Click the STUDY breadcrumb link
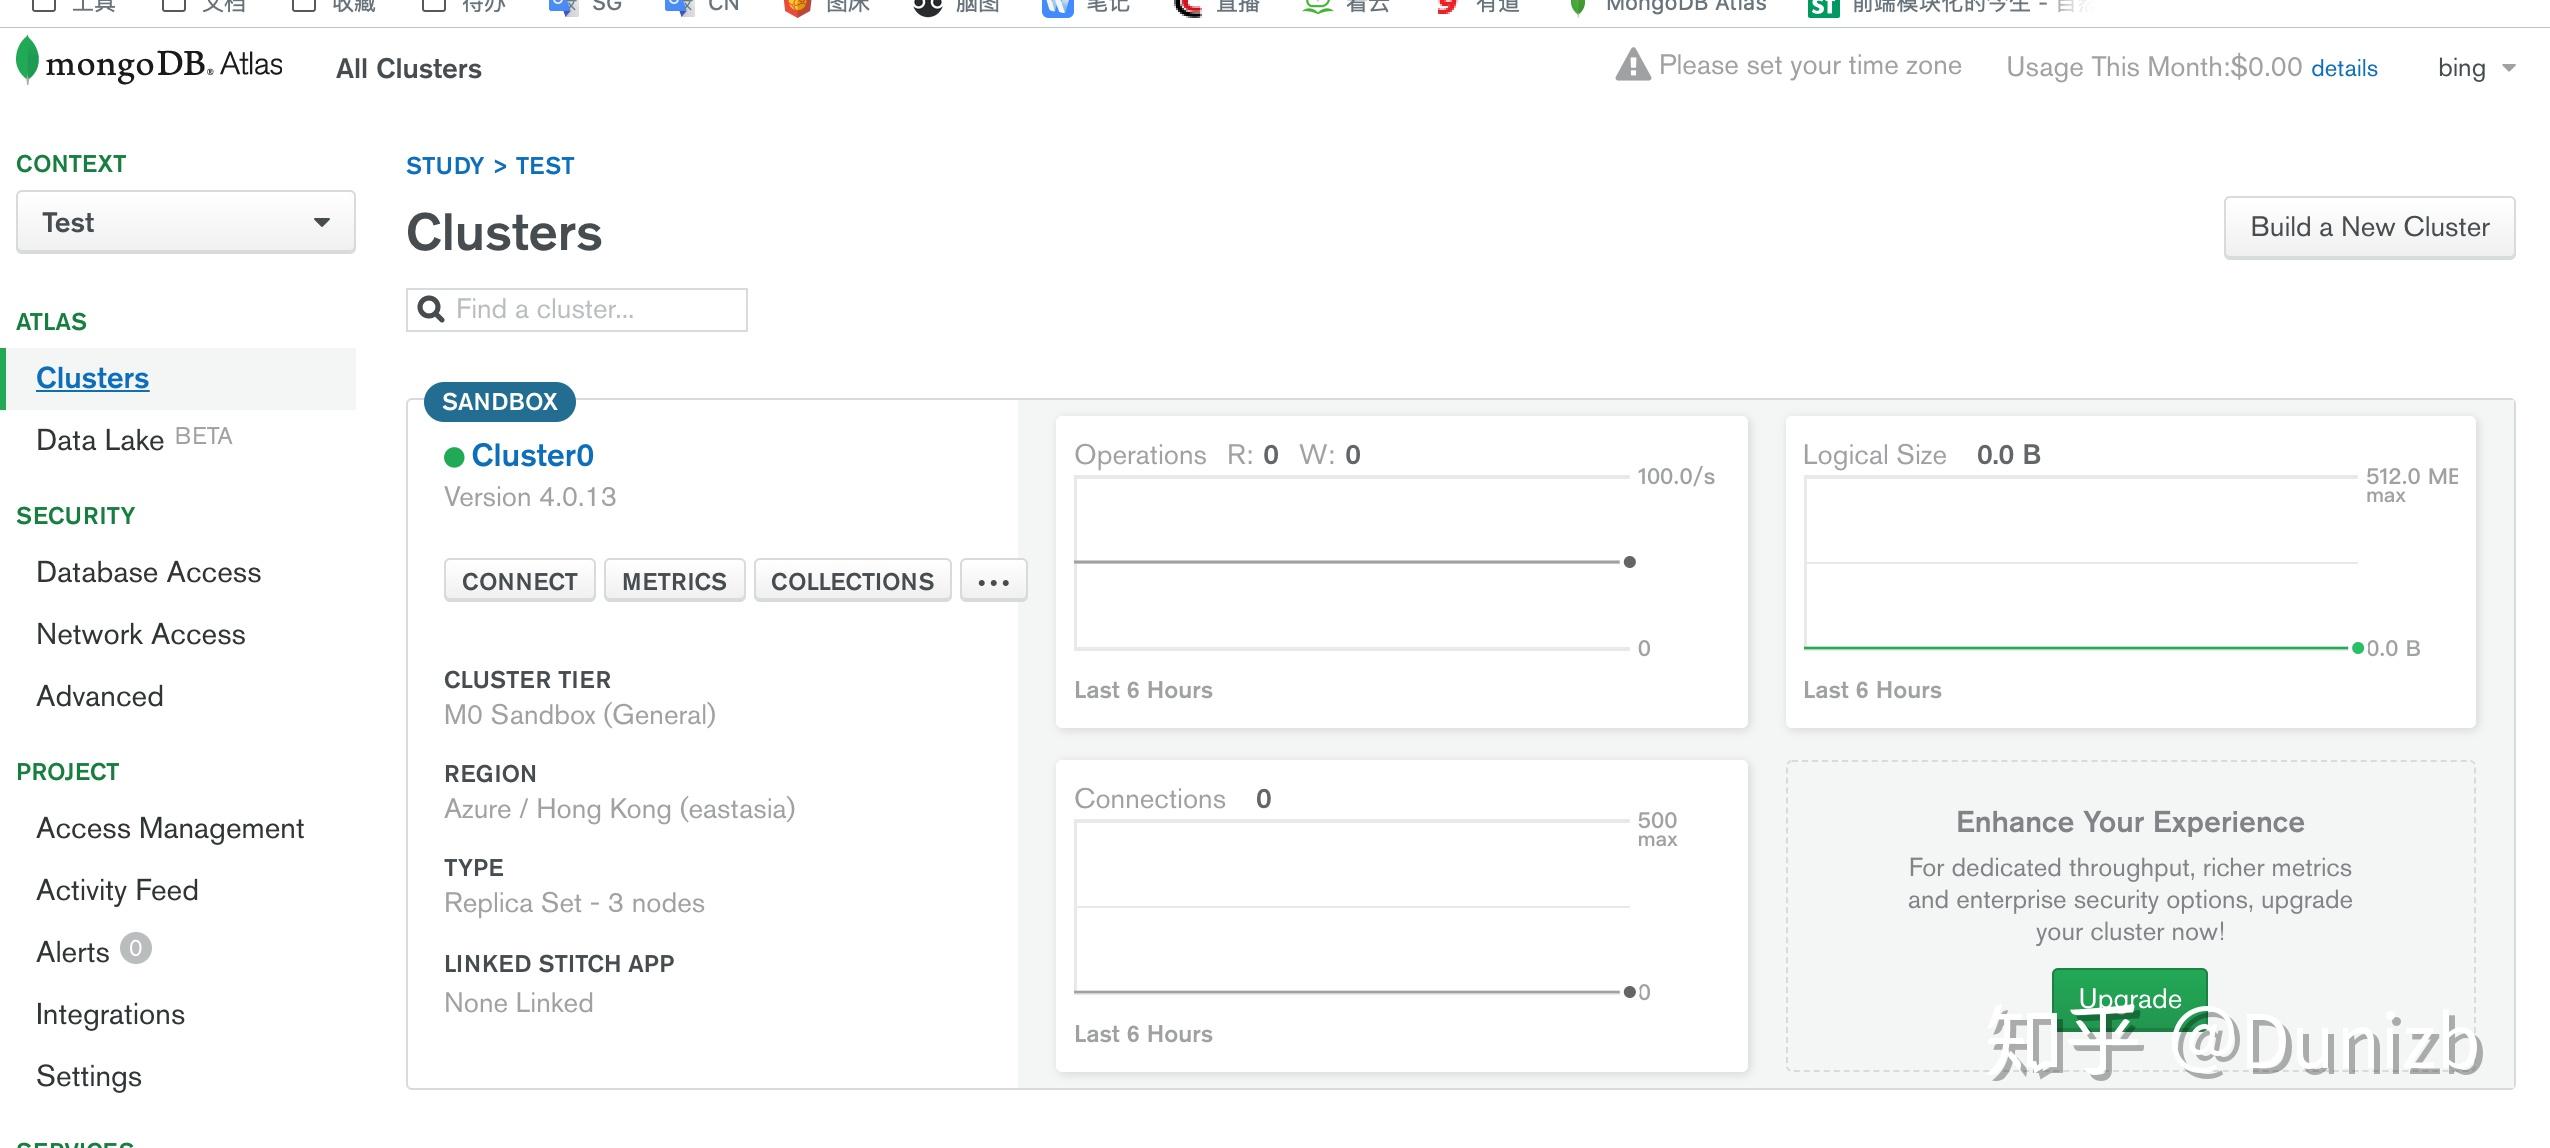This screenshot has height=1148, width=2550. (444, 166)
